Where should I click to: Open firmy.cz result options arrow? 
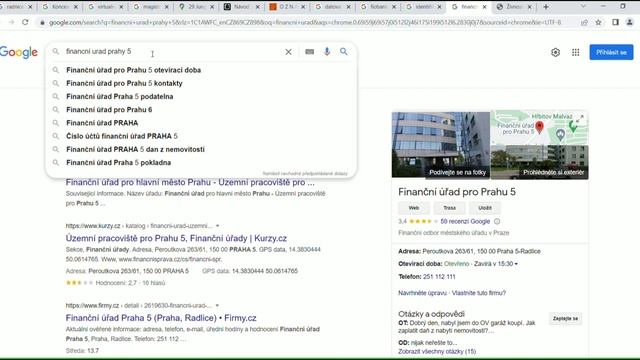click(217, 305)
